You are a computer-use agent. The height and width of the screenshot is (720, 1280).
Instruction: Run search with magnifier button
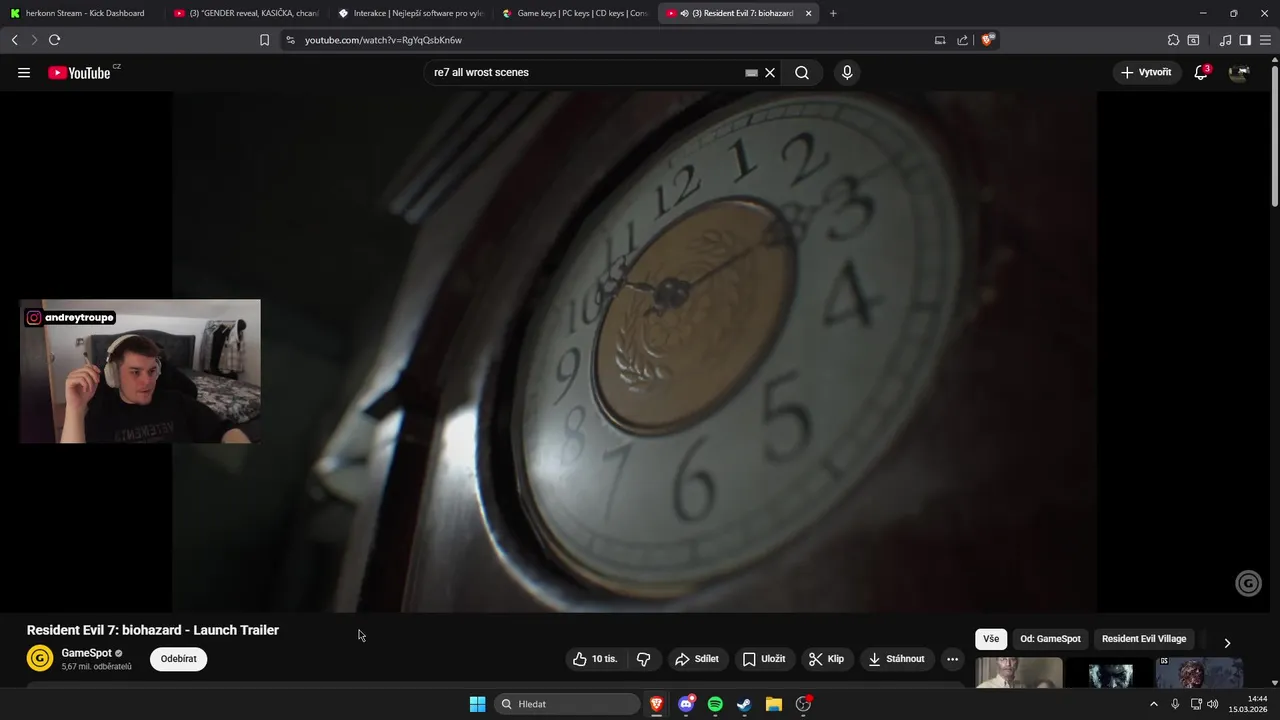(x=802, y=72)
